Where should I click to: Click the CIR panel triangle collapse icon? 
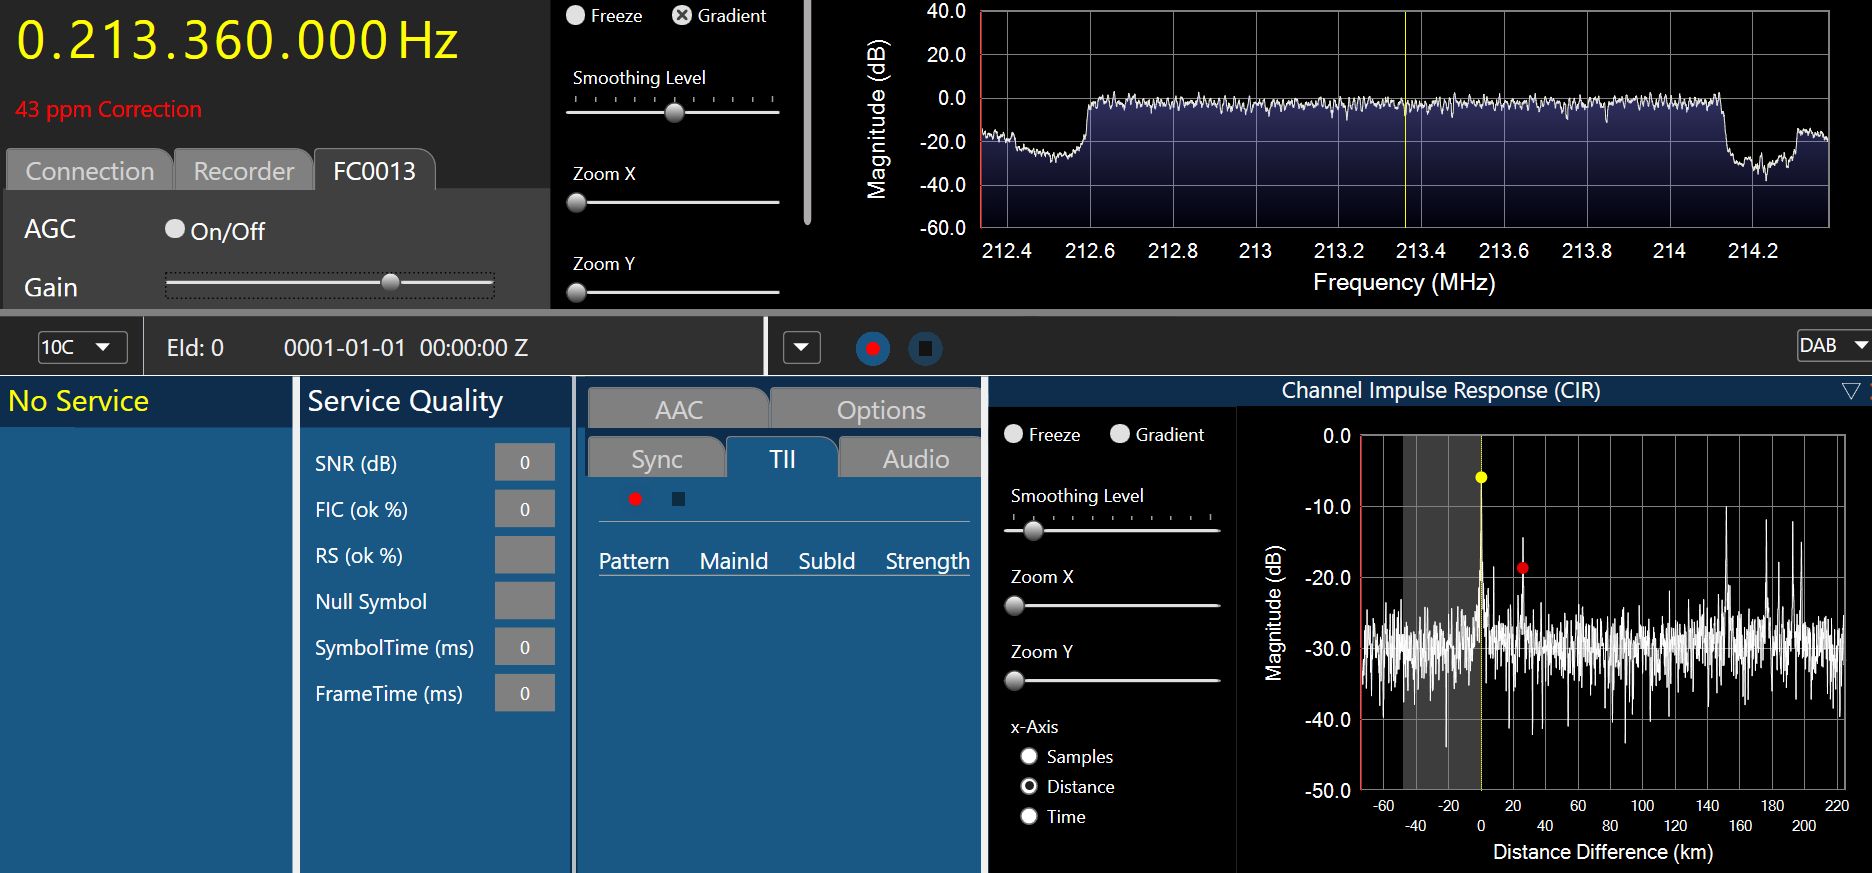click(1850, 391)
